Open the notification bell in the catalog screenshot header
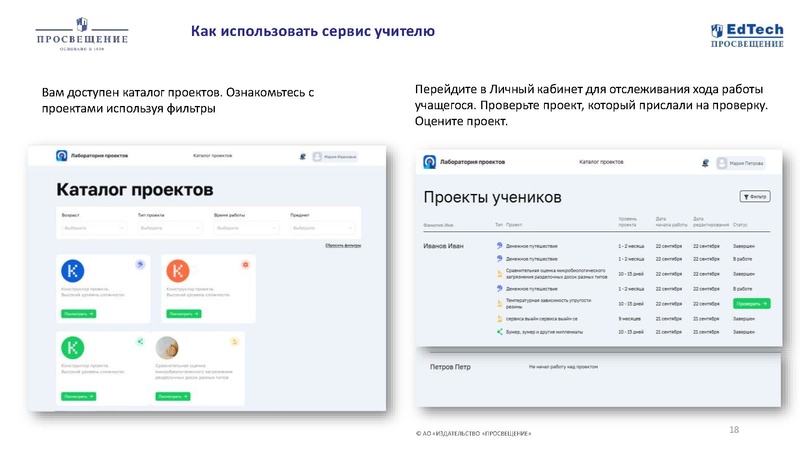The height and width of the screenshot is (450, 800). (x=303, y=157)
